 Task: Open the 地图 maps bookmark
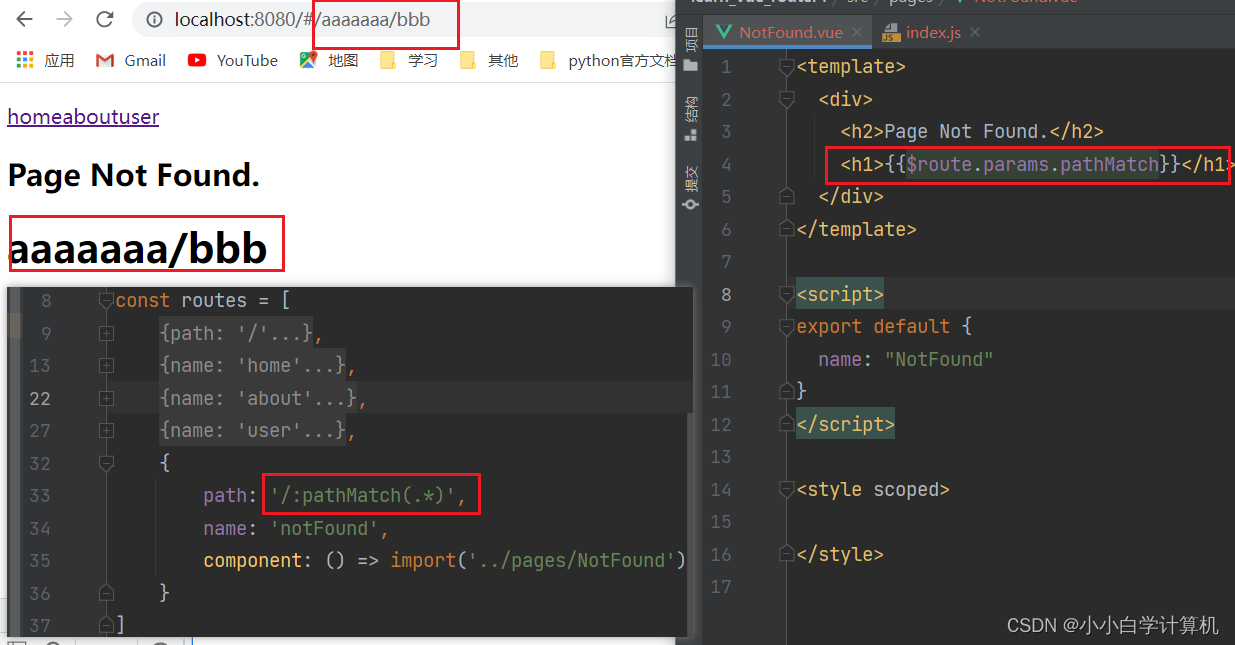pyautogui.click(x=329, y=60)
